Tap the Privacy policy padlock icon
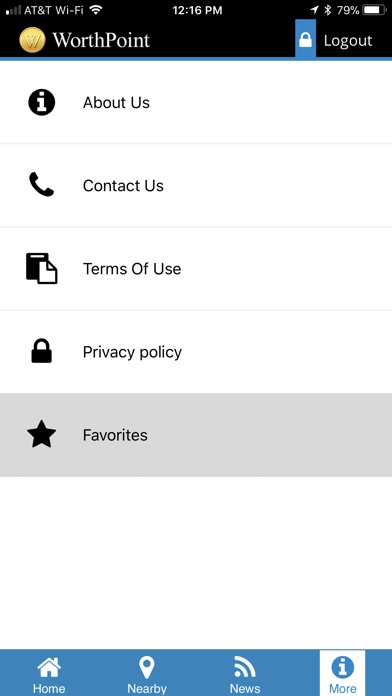Screen dimensions: 392x696 coord(41,351)
